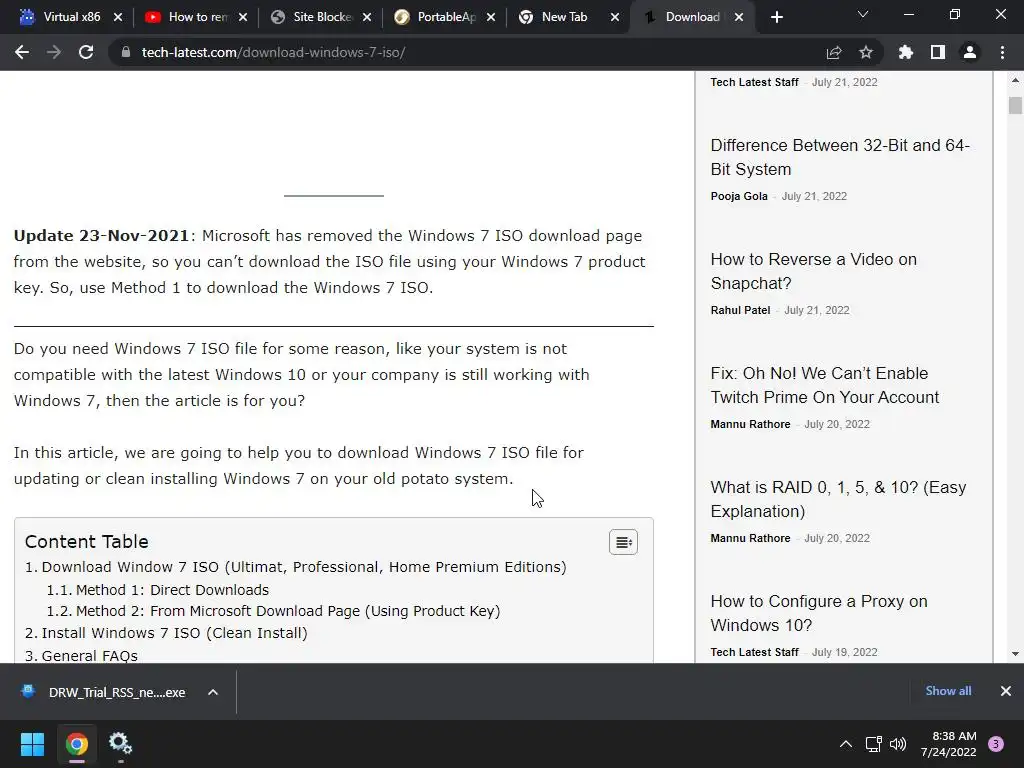The image size is (1024, 768).
Task: Open How to Reverse a Video on Snapchat
Action: pos(814,271)
